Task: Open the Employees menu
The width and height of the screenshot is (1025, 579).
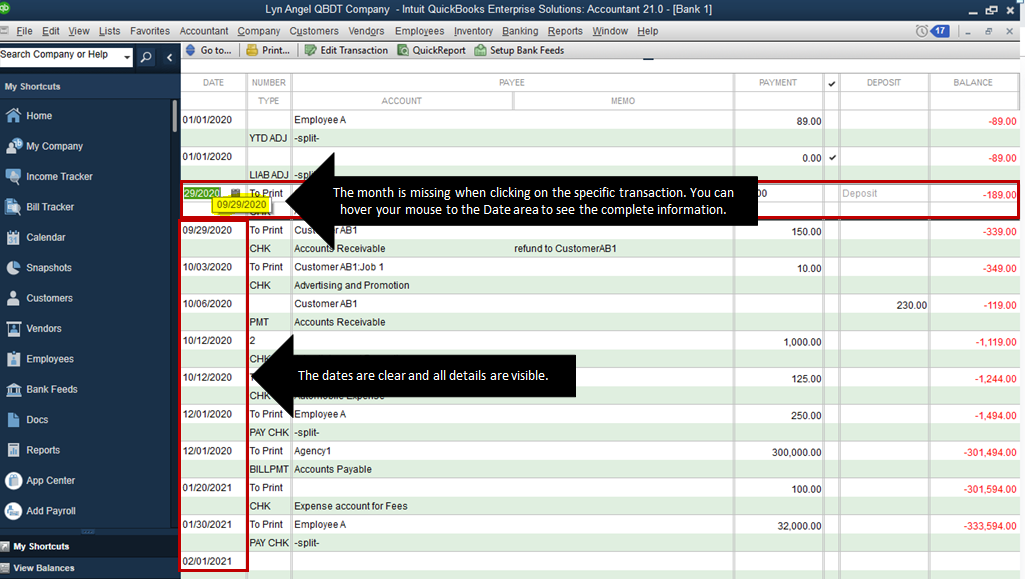Action: point(419,31)
